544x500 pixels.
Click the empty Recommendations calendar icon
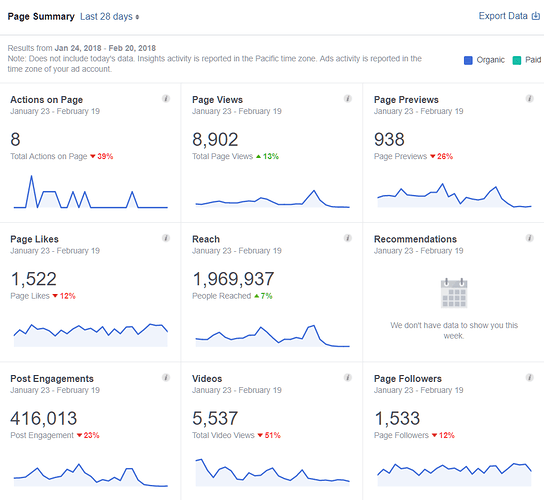coord(454,293)
